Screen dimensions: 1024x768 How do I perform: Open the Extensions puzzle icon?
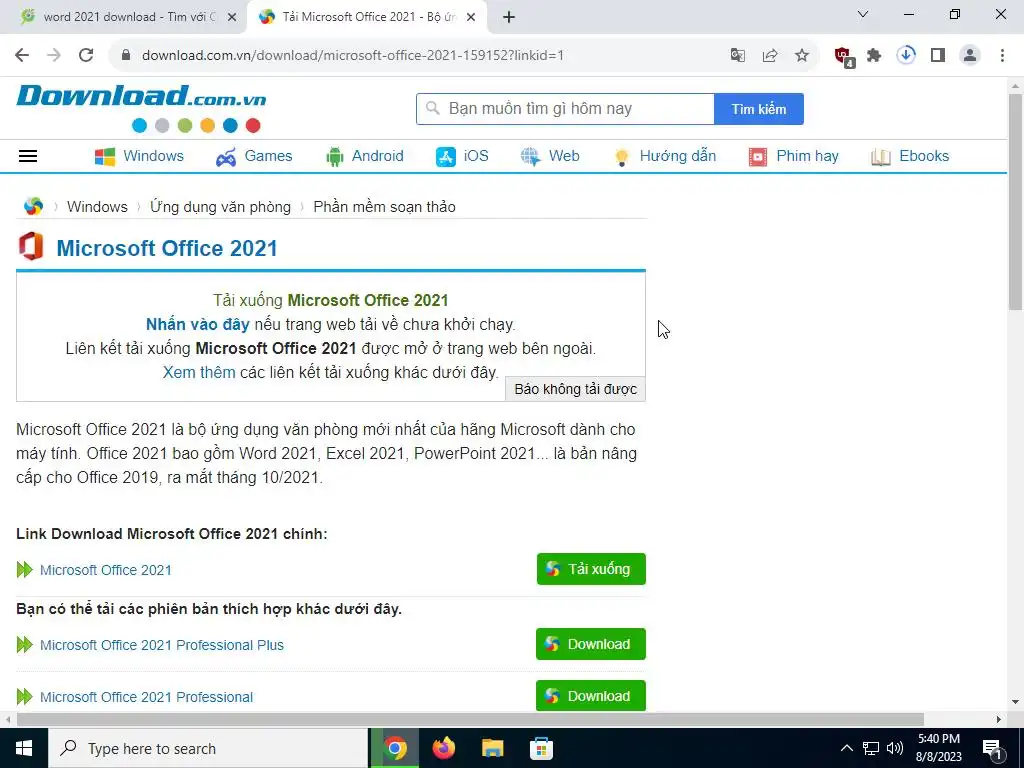(x=874, y=55)
